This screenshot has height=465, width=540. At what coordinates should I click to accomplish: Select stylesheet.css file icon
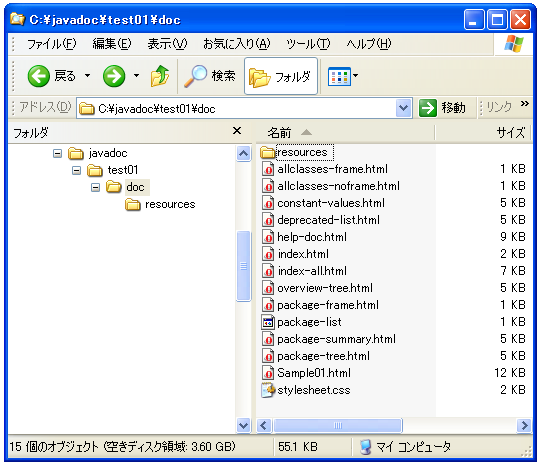click(x=268, y=390)
